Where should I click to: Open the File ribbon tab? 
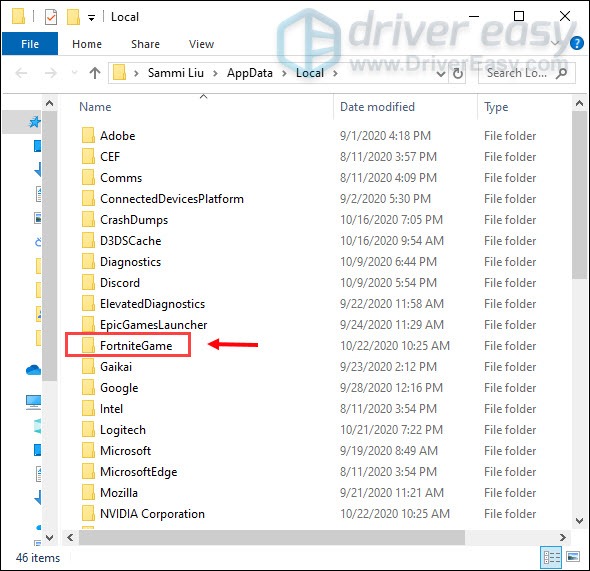[30, 44]
